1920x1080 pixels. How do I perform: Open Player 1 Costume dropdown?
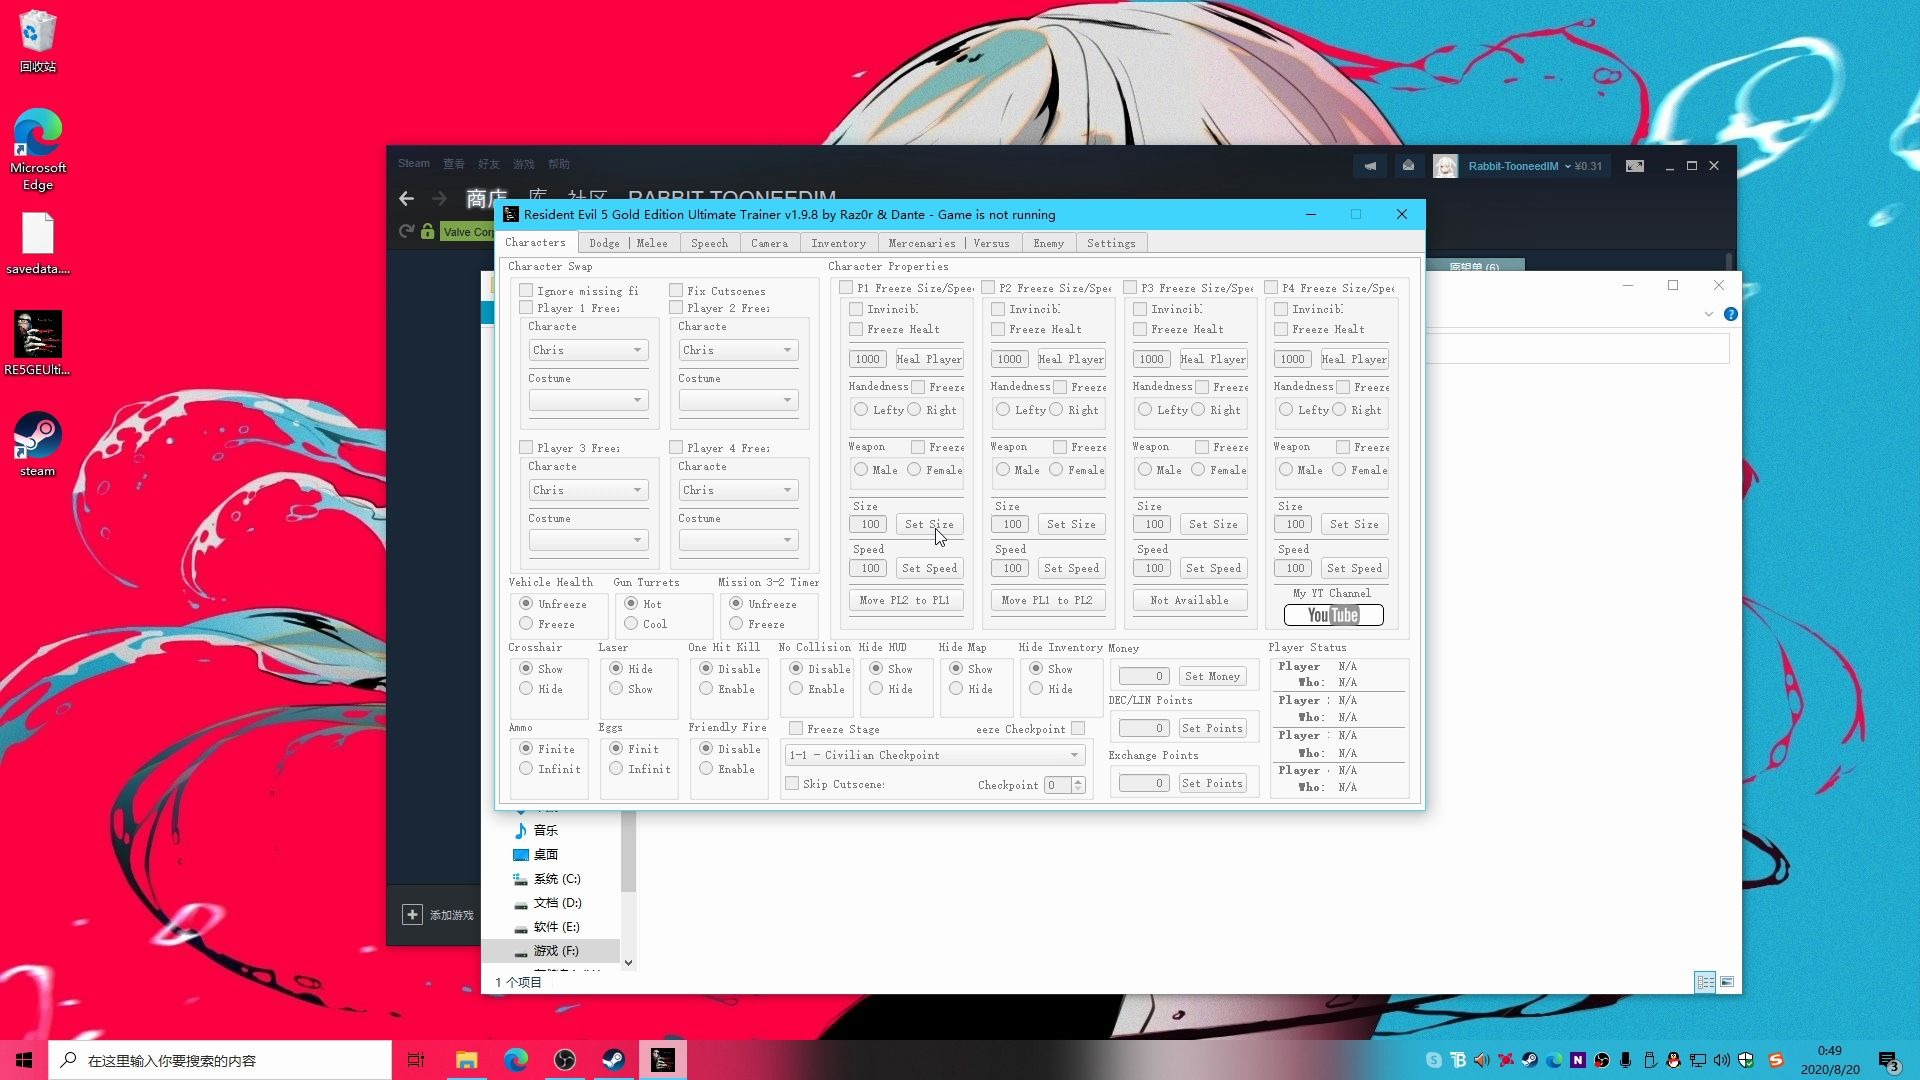pyautogui.click(x=588, y=400)
